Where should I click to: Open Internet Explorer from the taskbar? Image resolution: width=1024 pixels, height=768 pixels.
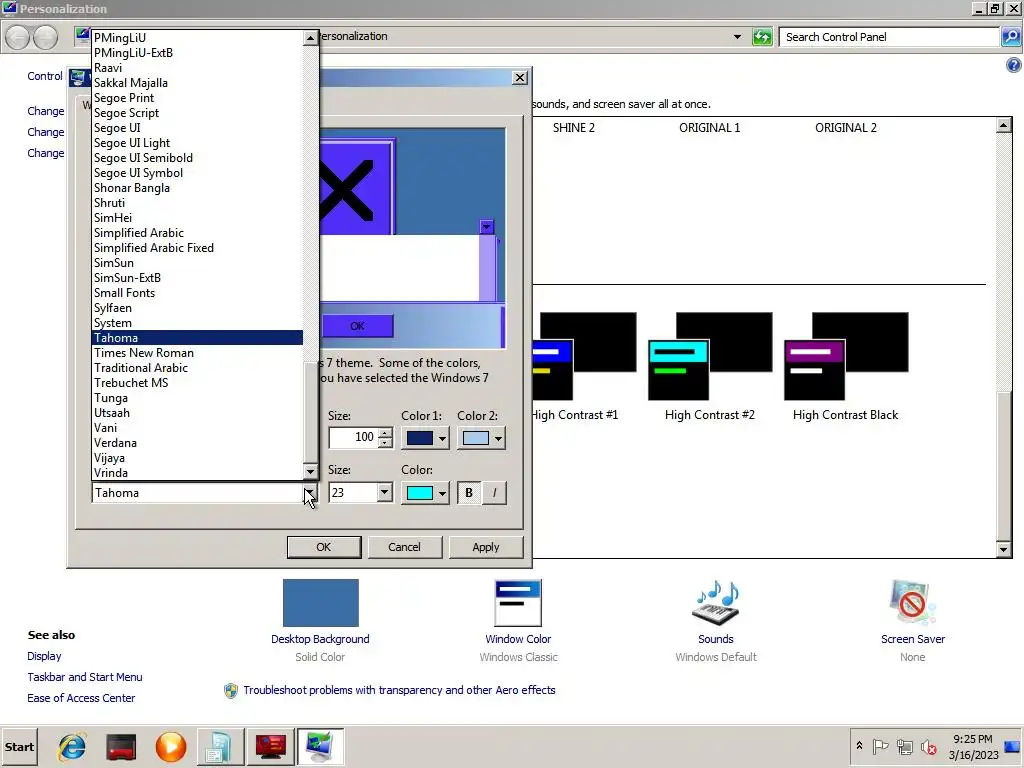pyautogui.click(x=72, y=746)
